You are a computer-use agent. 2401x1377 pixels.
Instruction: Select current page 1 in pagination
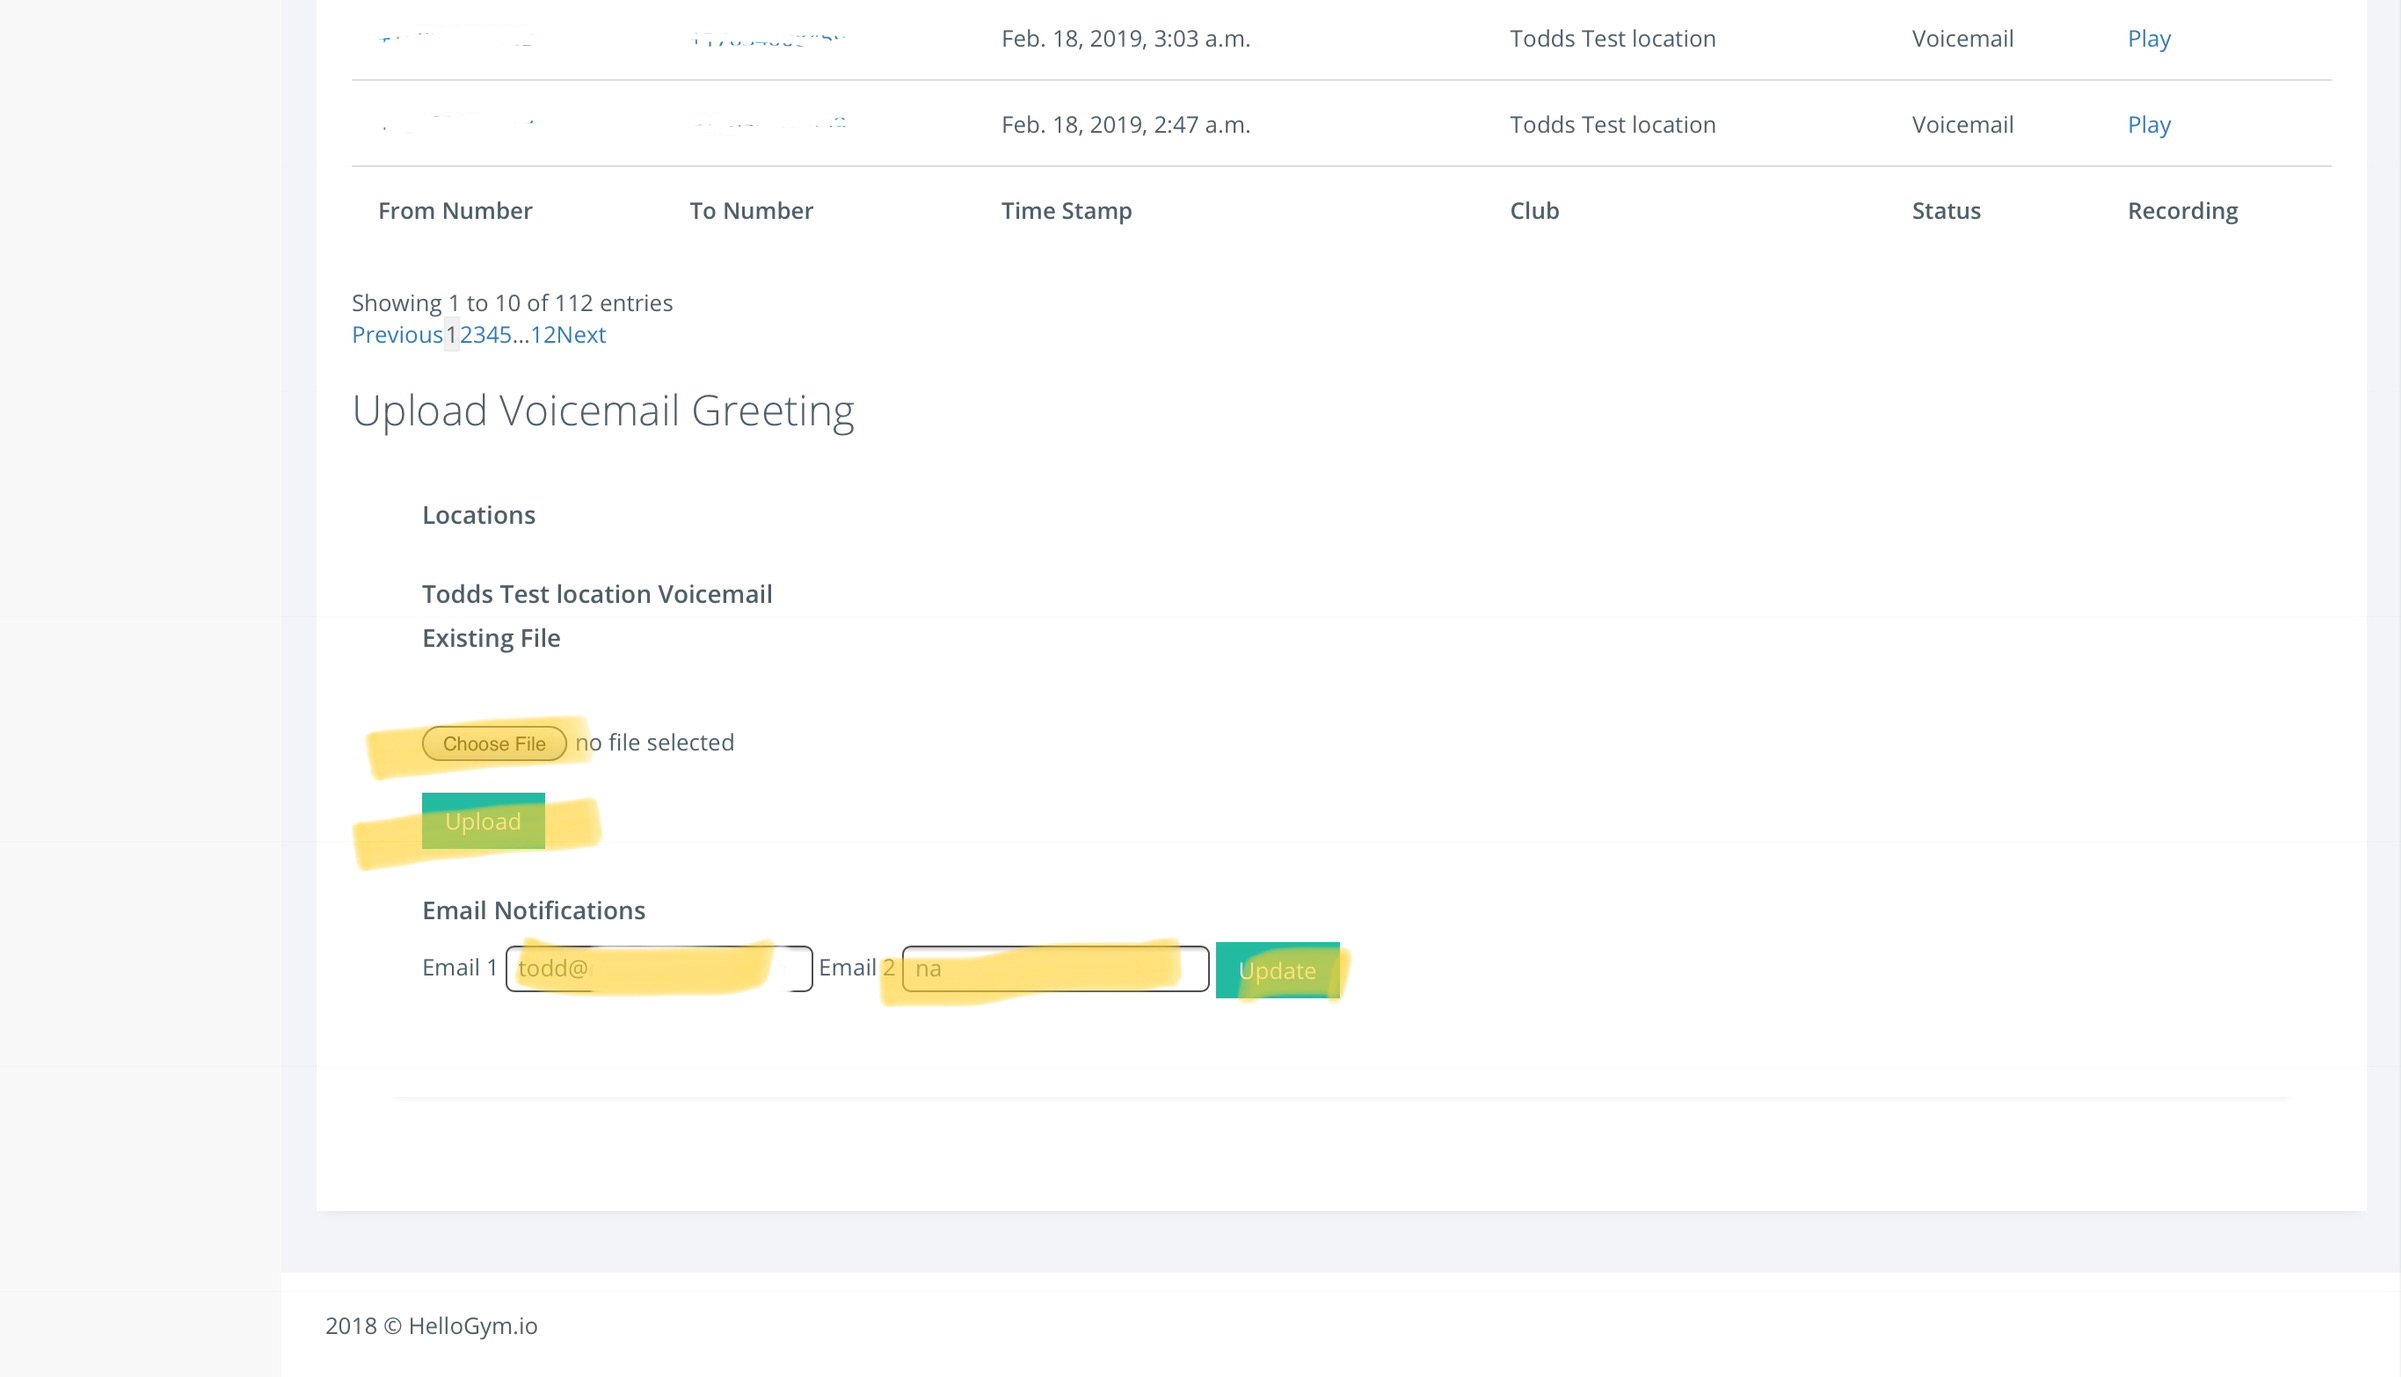(451, 335)
